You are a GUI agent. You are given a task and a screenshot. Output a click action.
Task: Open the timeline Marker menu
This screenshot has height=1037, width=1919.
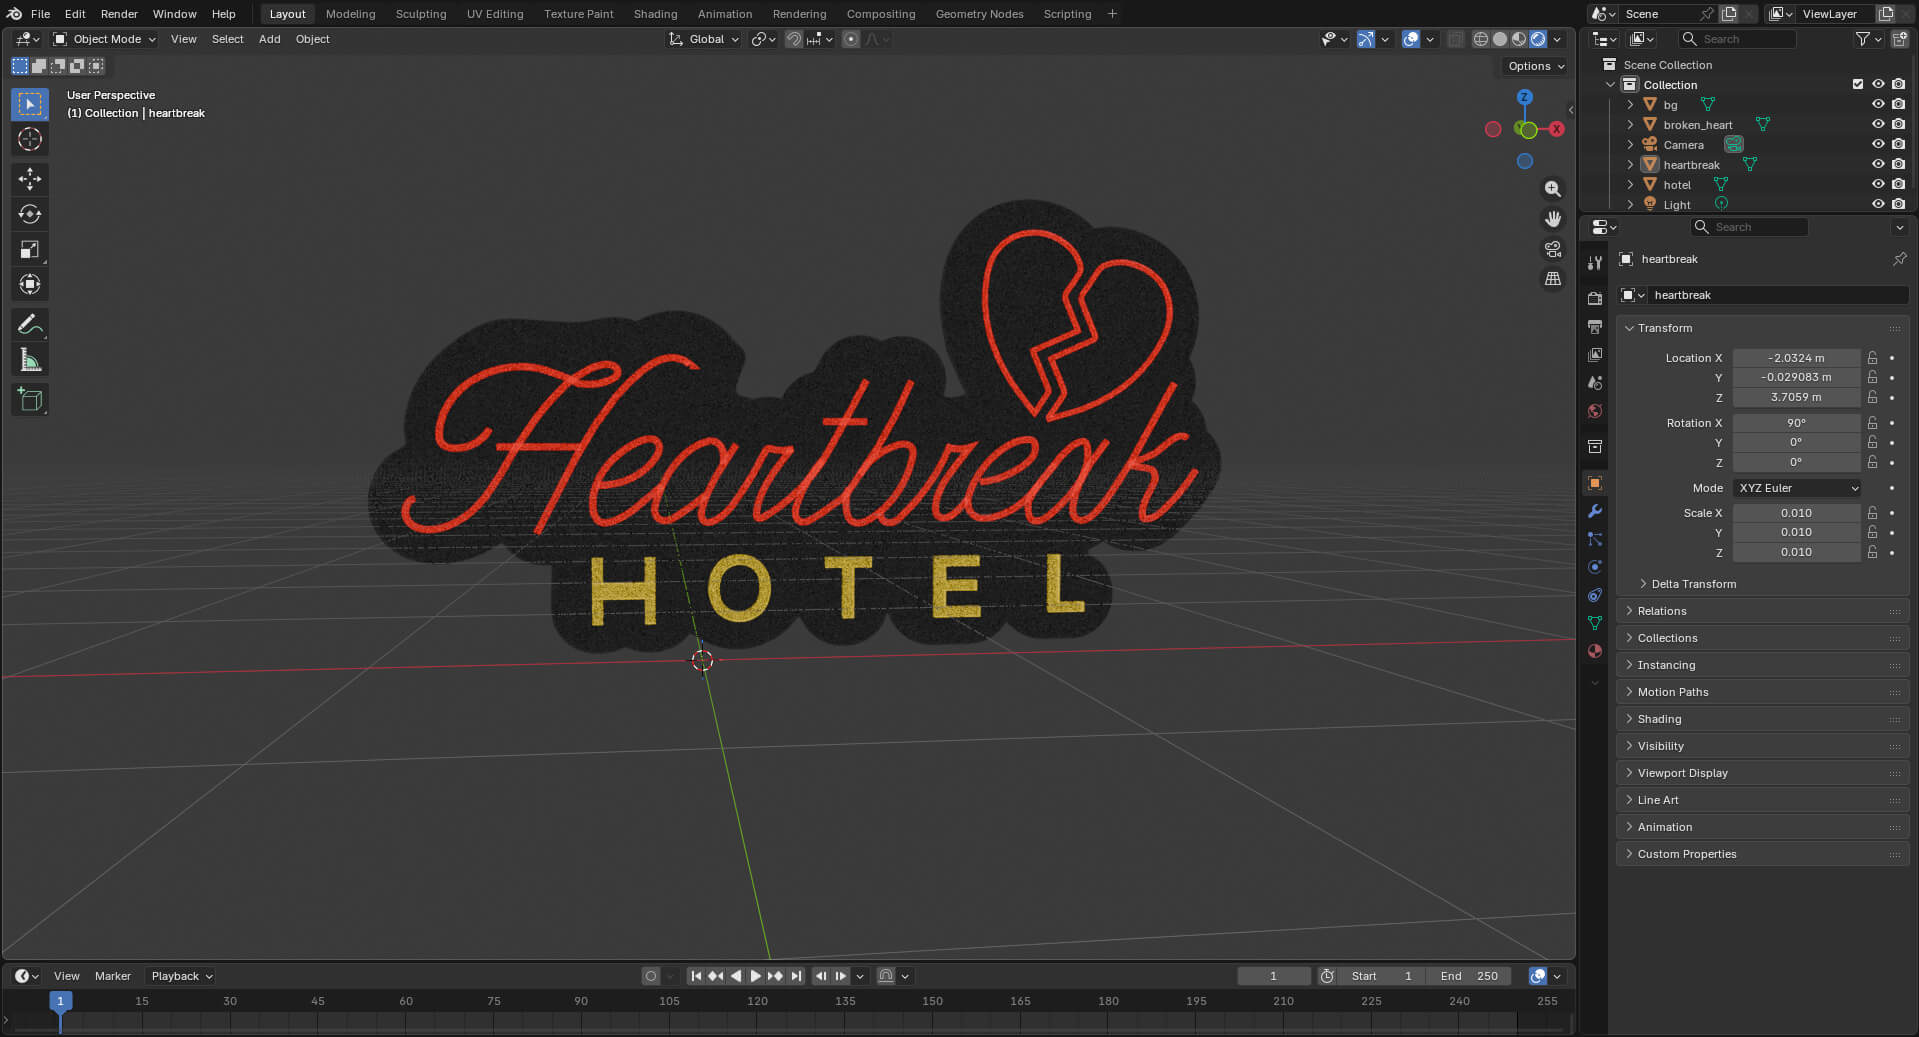click(x=112, y=976)
